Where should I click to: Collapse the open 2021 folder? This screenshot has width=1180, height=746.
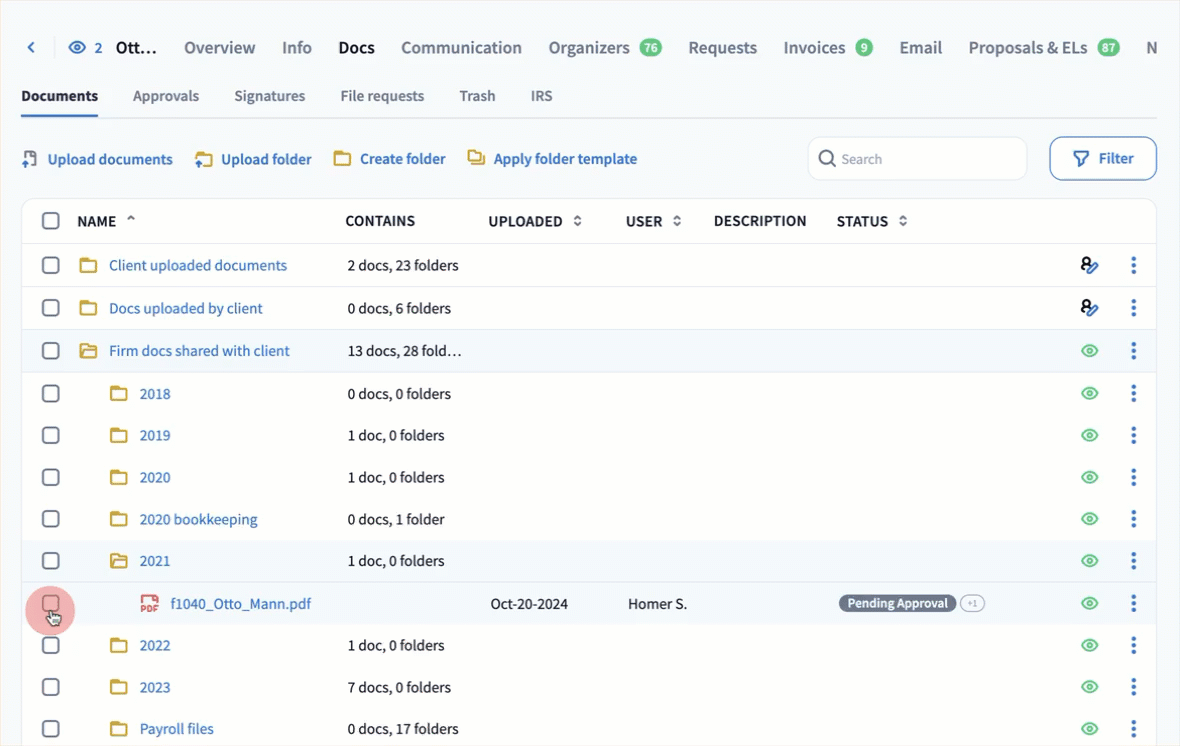[x=119, y=561]
